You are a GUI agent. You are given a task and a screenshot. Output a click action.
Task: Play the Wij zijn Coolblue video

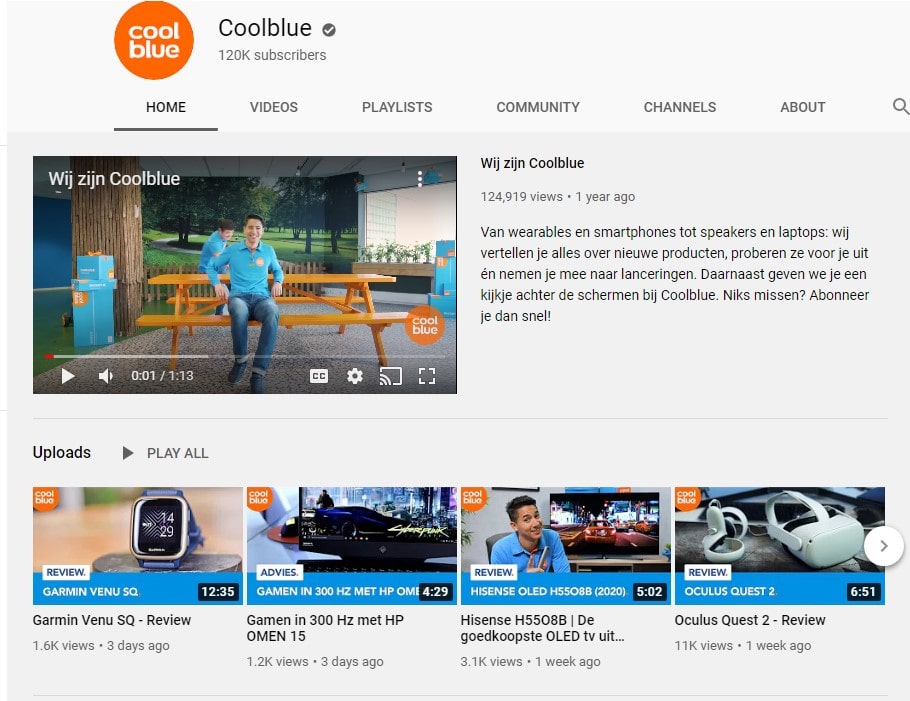click(x=68, y=376)
